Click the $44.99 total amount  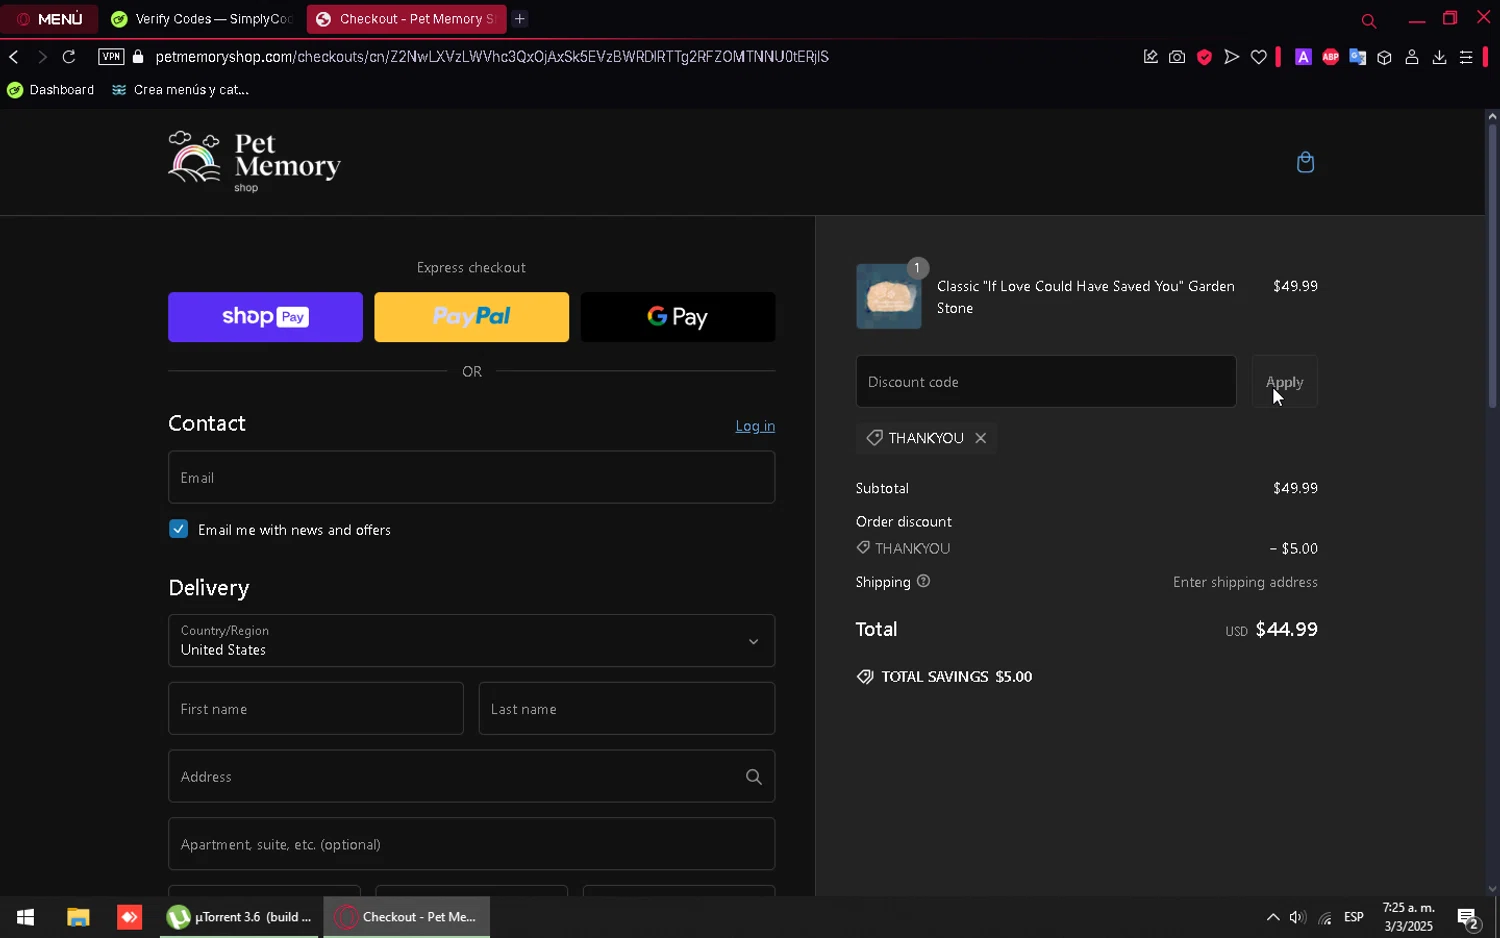click(1286, 629)
